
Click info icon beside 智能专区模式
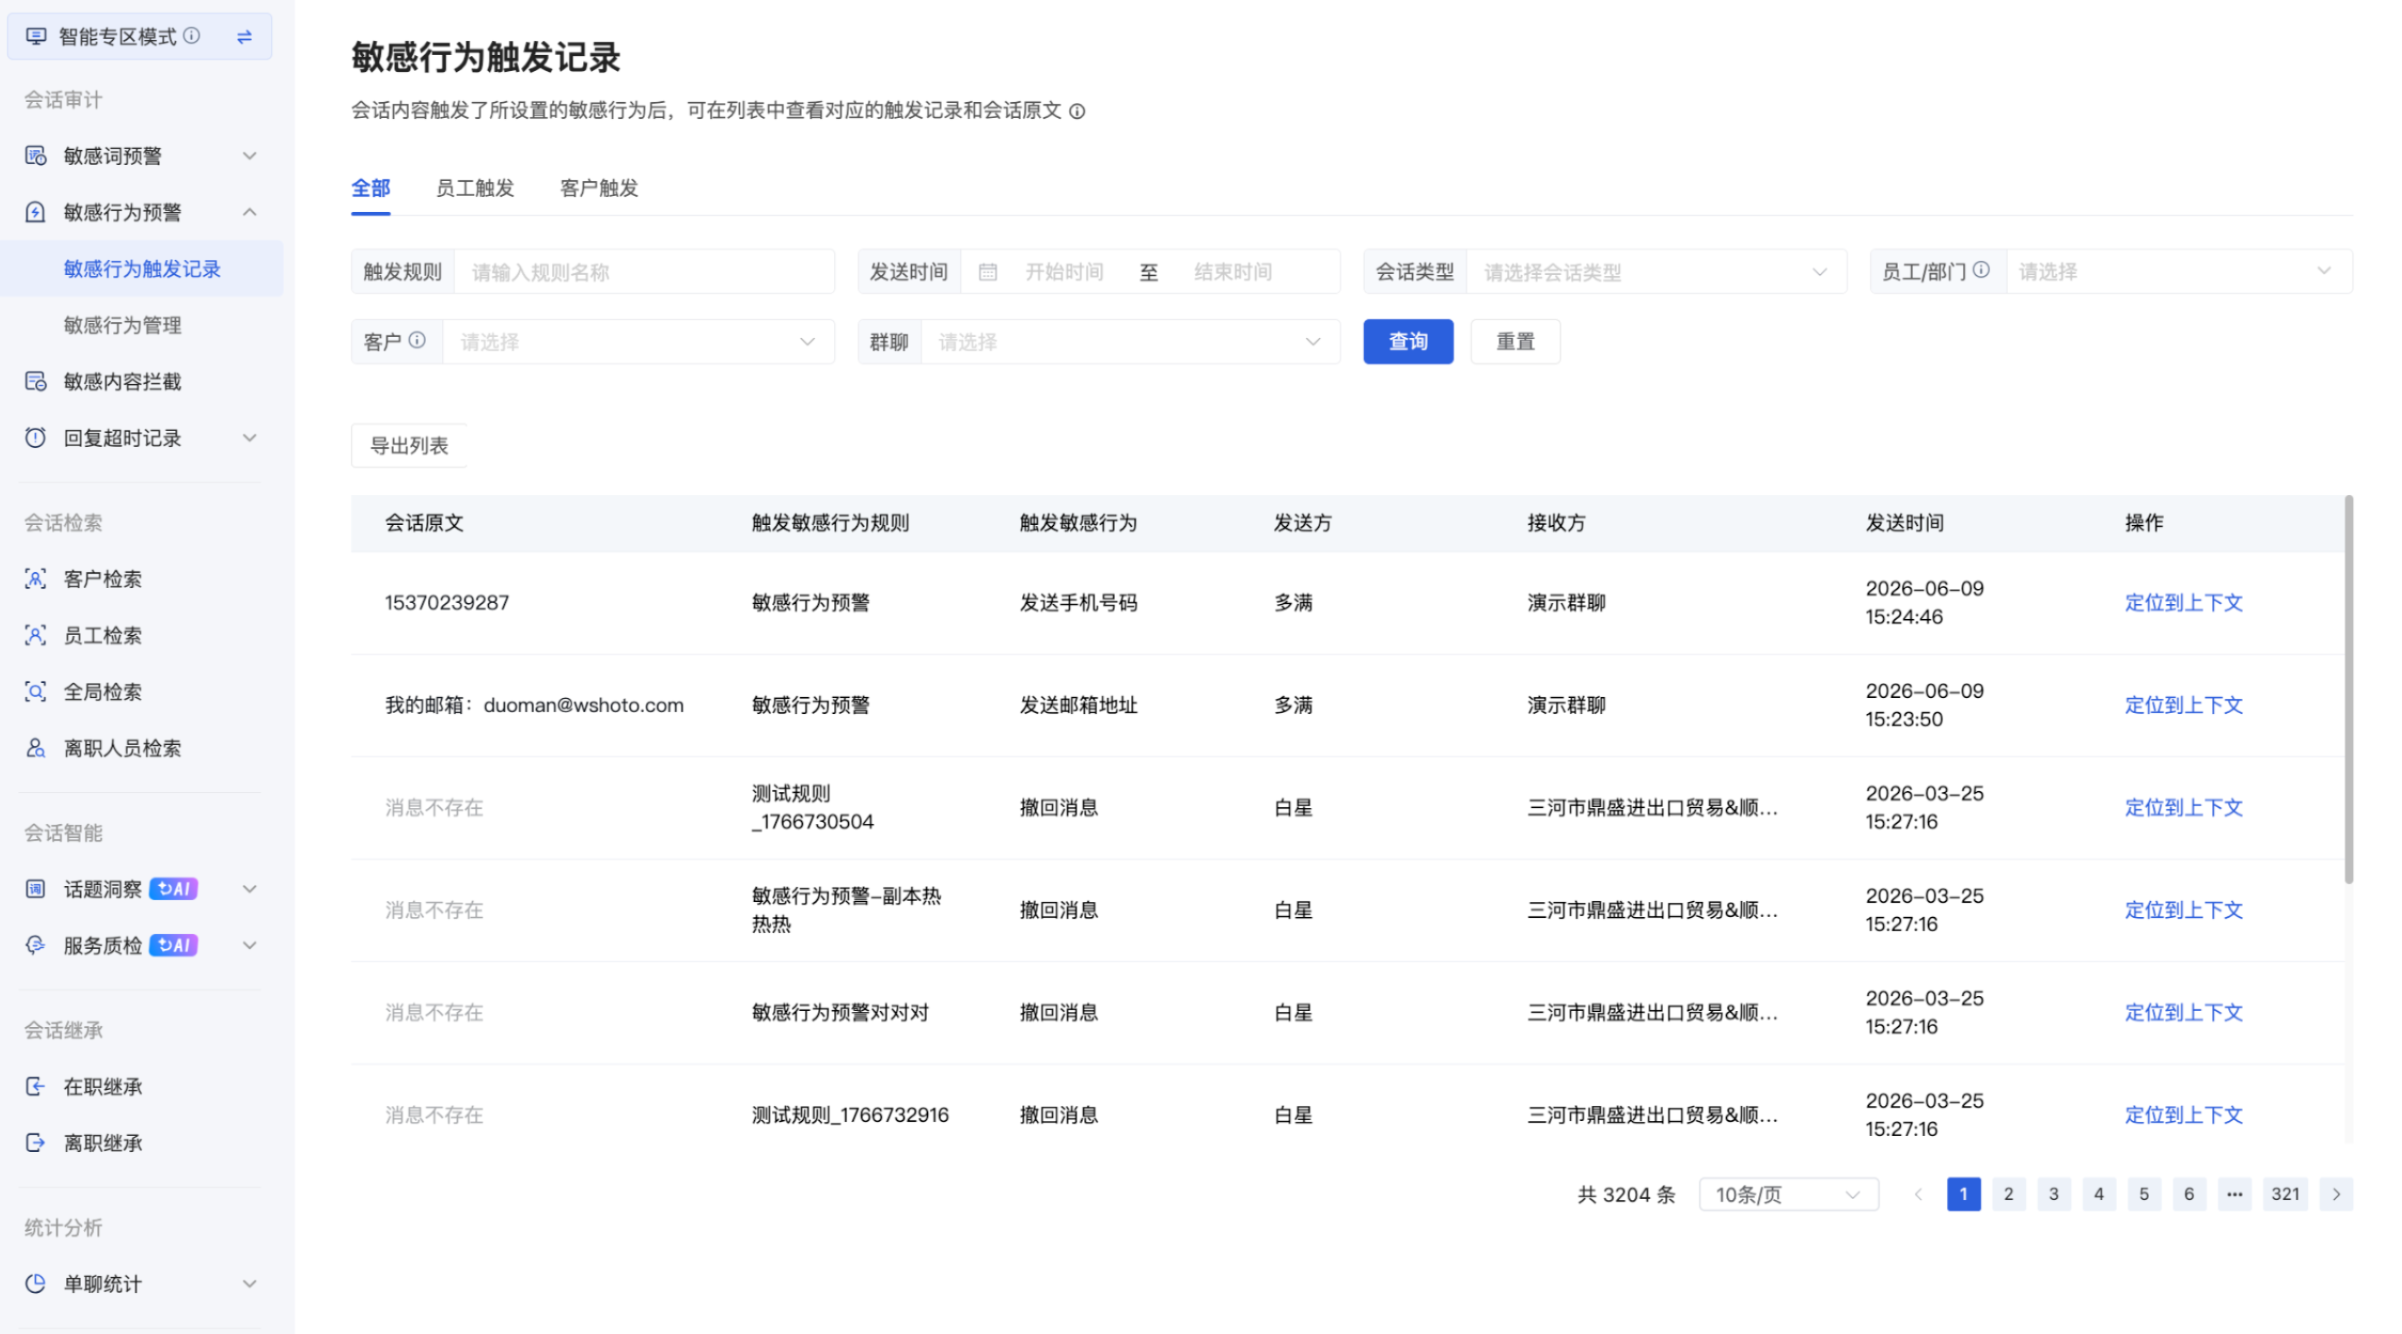click(x=191, y=36)
